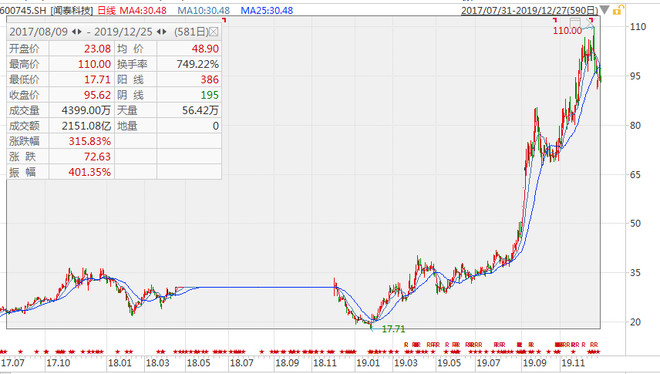Click the volume value 4399.00万

pos(86,111)
